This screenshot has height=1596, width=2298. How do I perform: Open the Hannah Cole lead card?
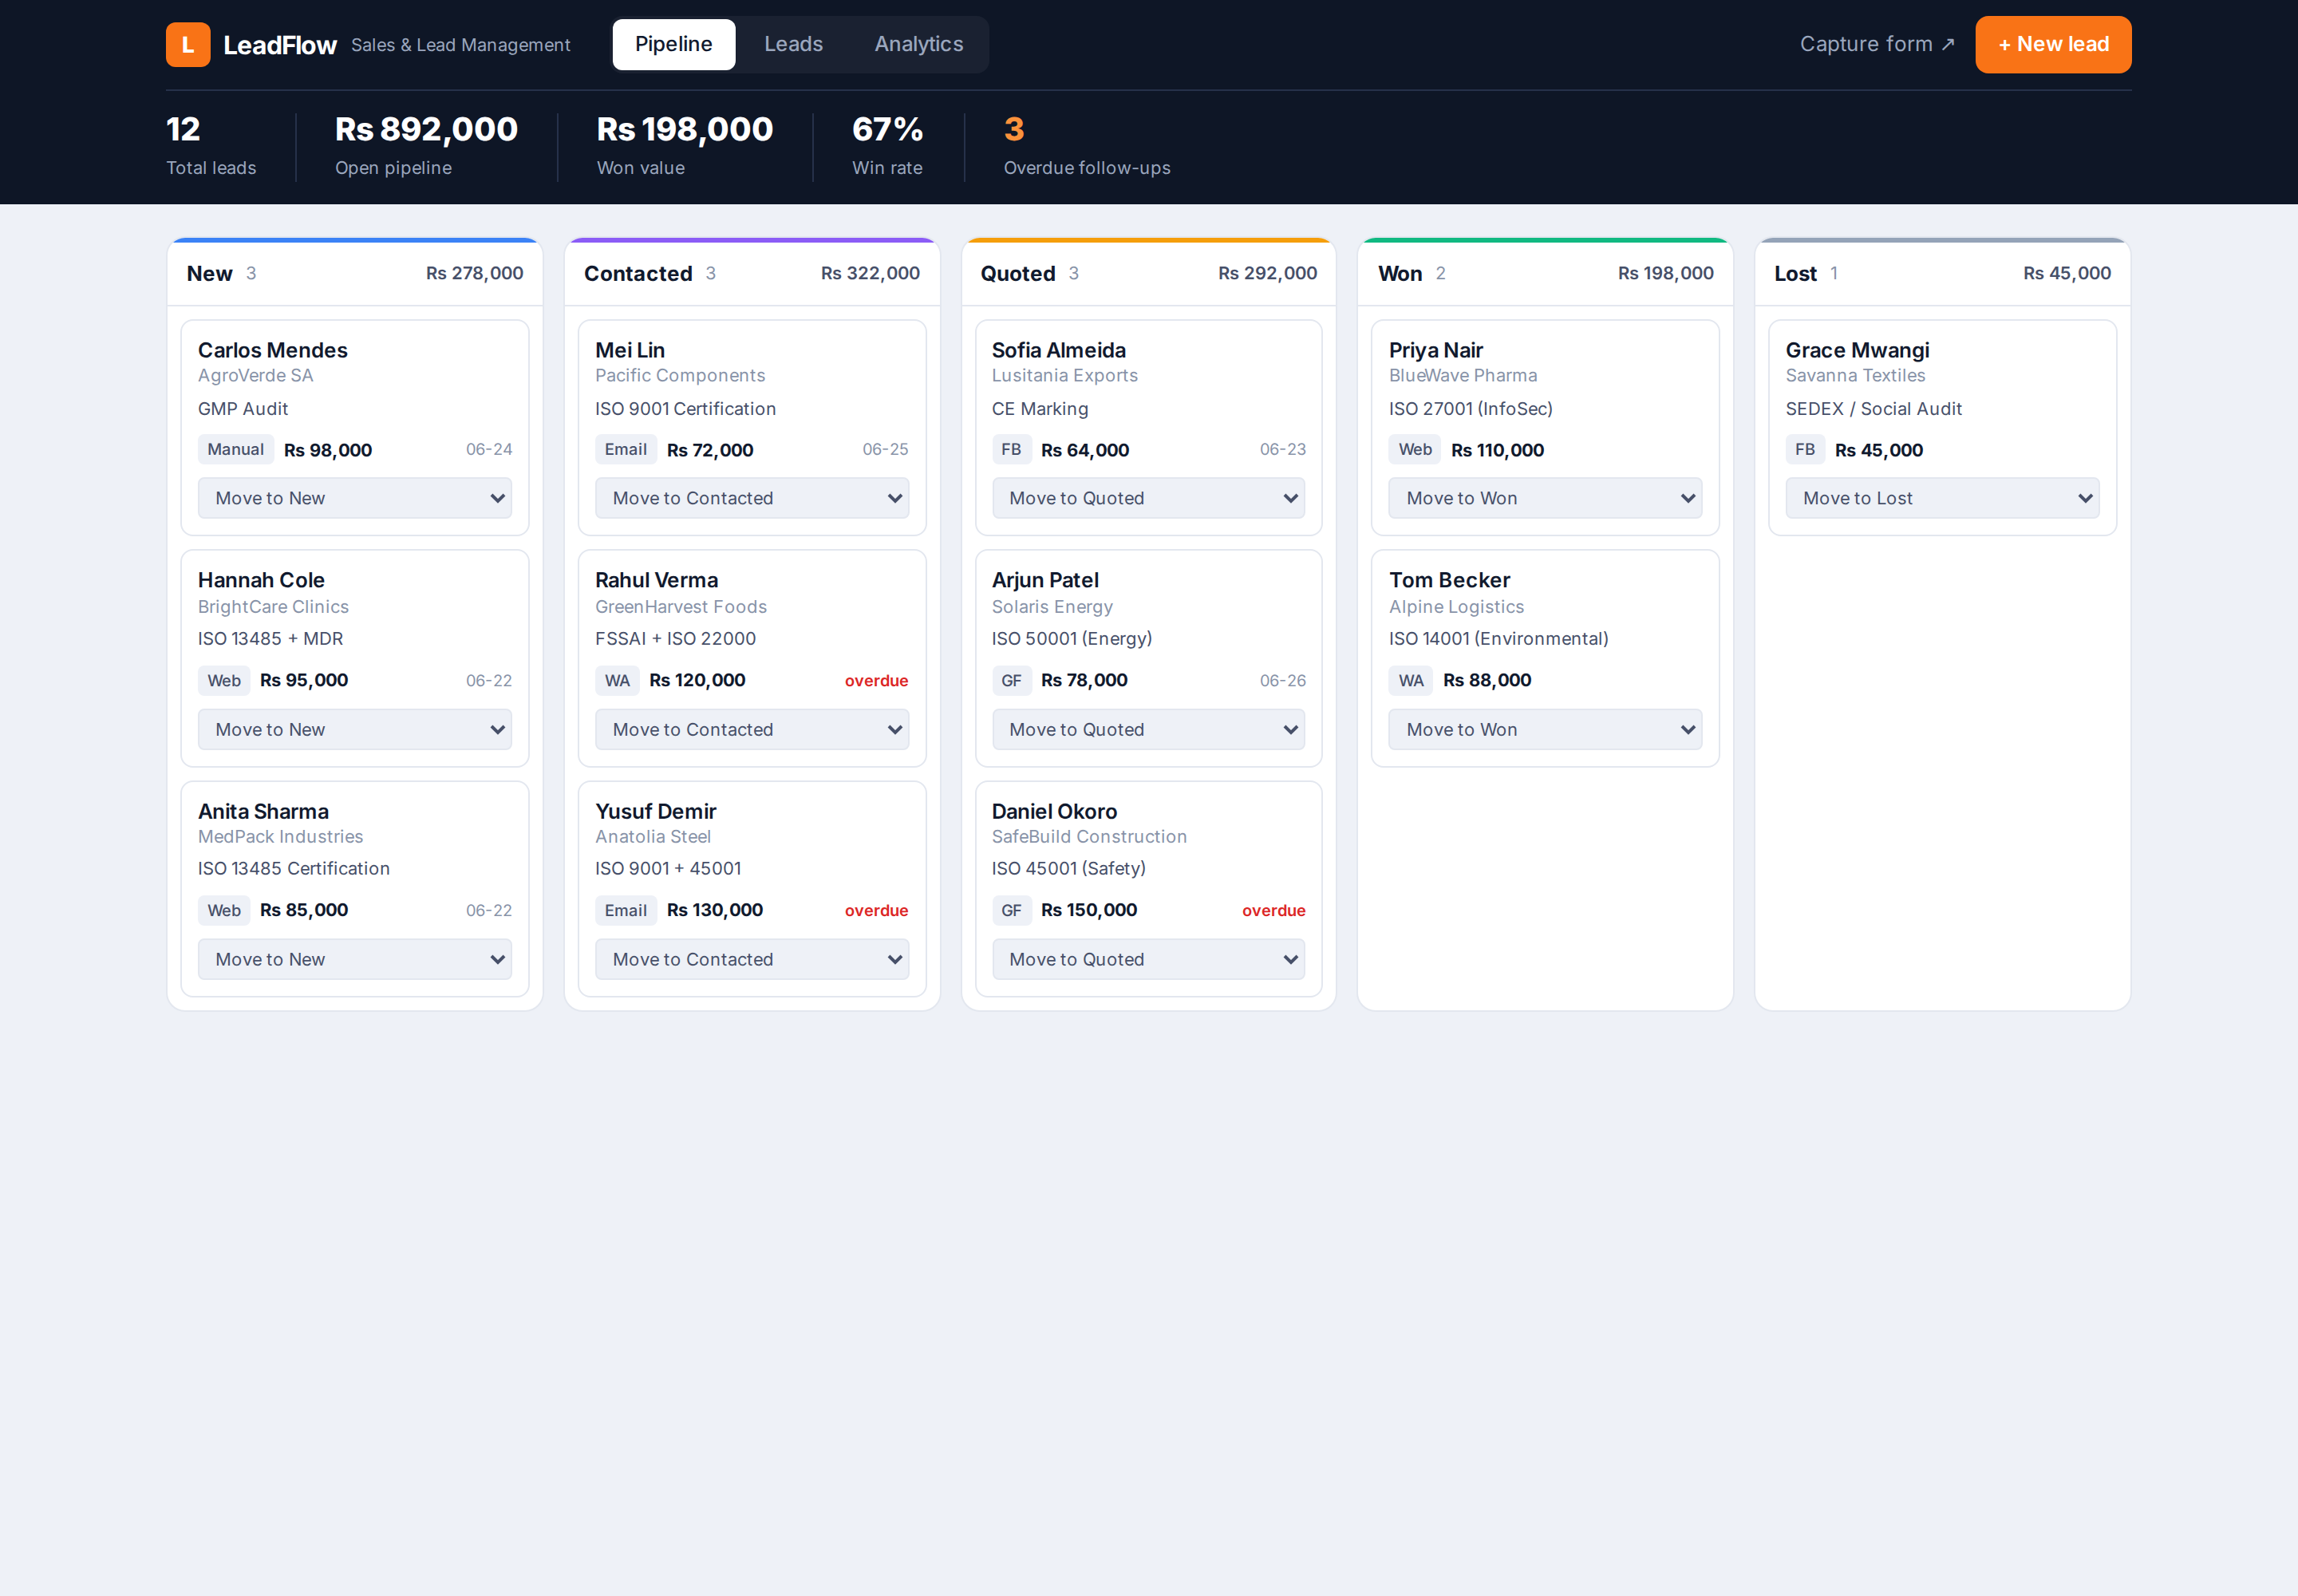click(x=355, y=658)
